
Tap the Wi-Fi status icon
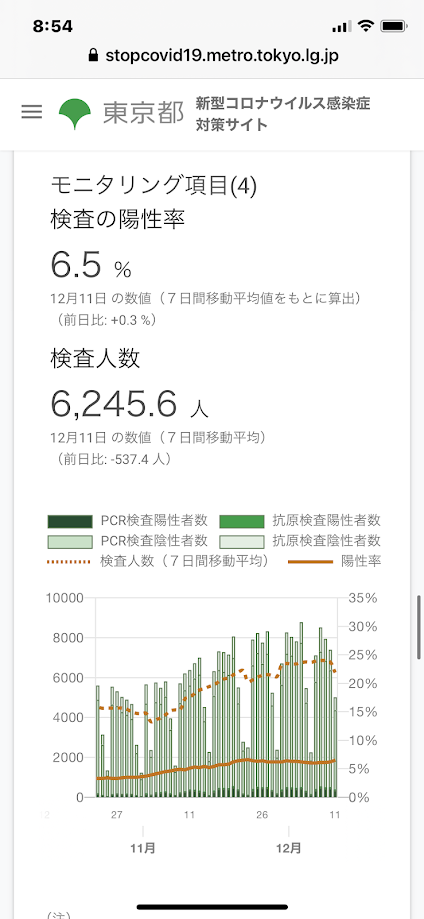(x=367, y=26)
